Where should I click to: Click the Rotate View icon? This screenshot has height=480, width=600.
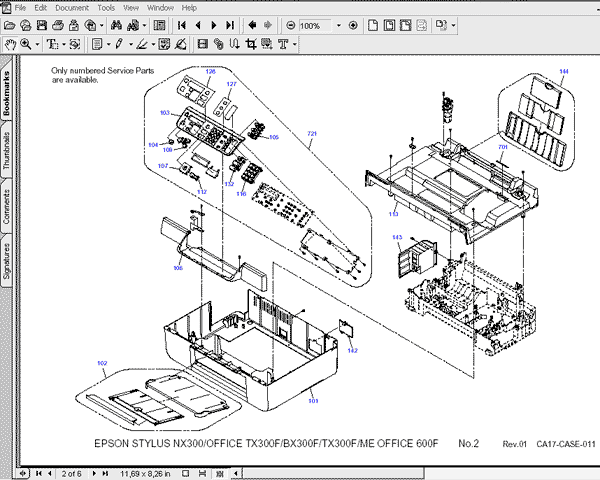441,26
